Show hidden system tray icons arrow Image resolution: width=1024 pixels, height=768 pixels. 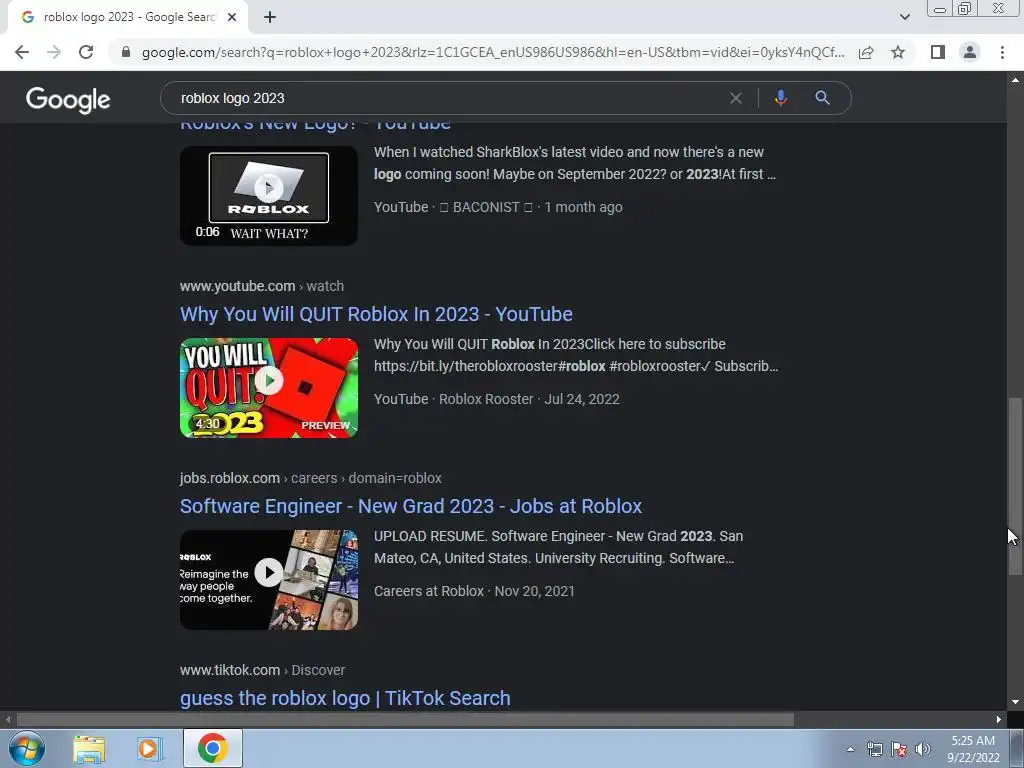[850, 749]
